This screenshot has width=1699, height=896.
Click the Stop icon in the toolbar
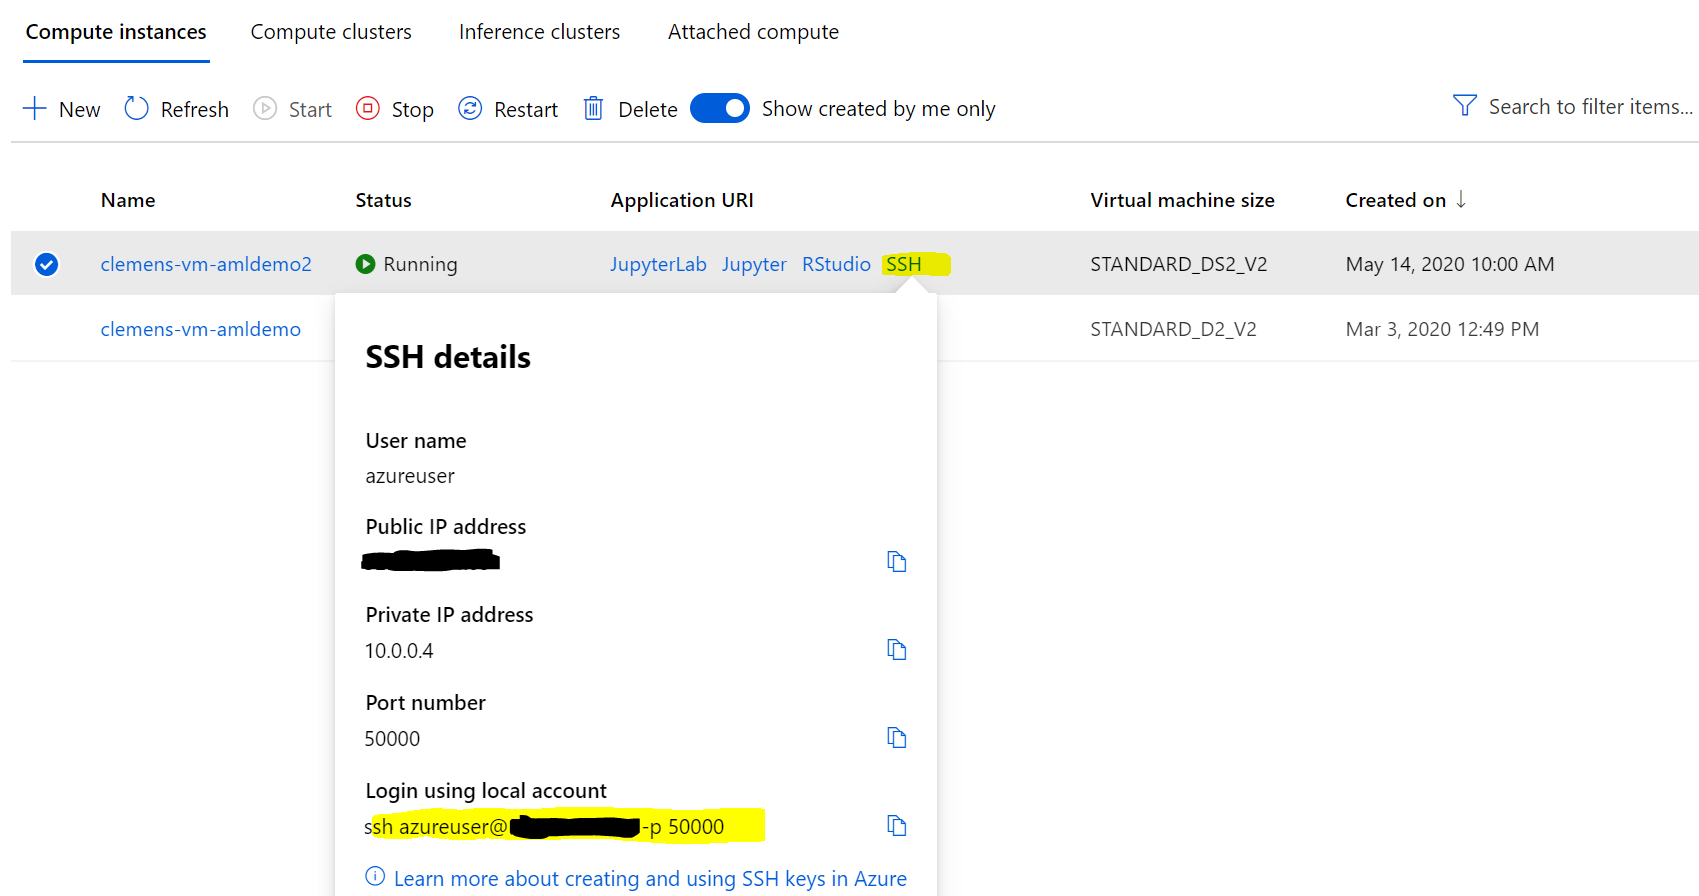click(x=368, y=108)
